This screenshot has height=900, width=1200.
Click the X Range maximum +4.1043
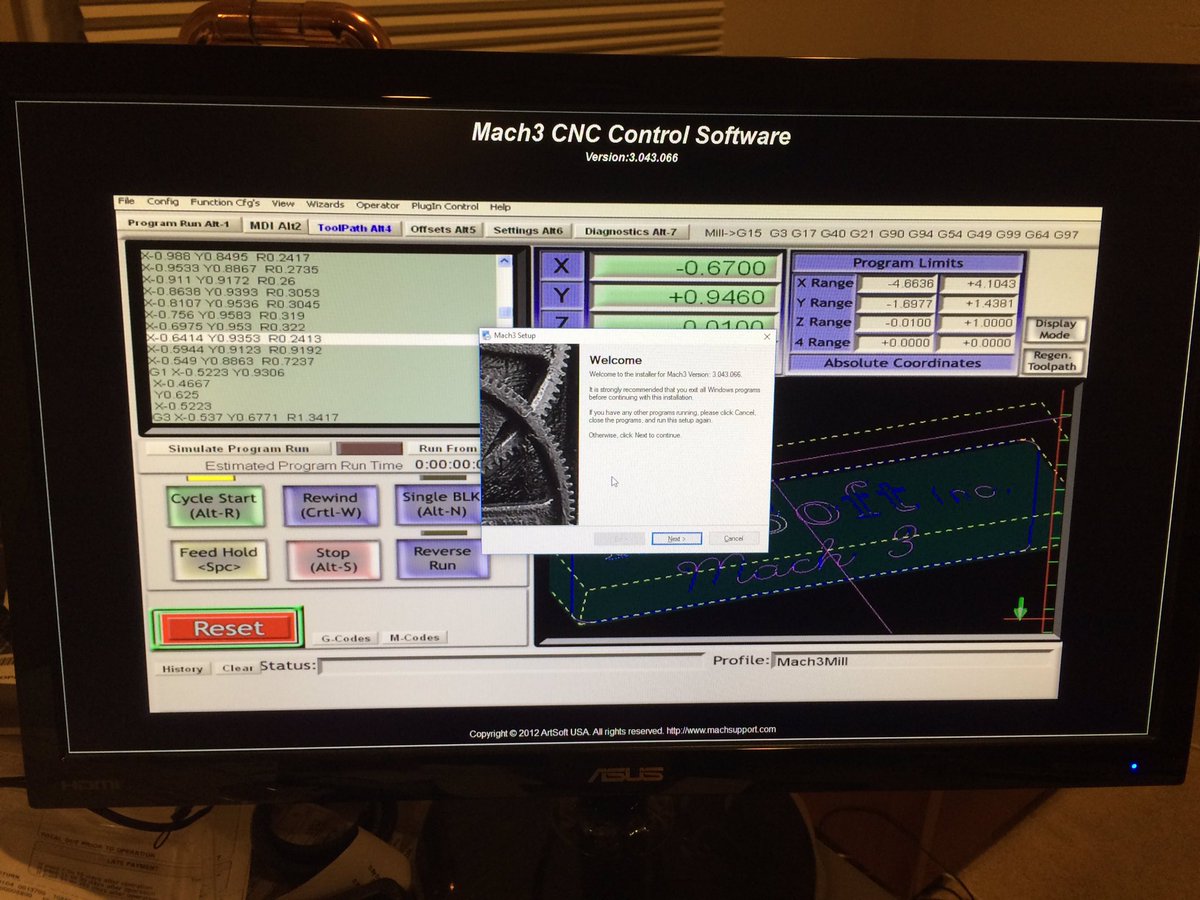tap(979, 284)
